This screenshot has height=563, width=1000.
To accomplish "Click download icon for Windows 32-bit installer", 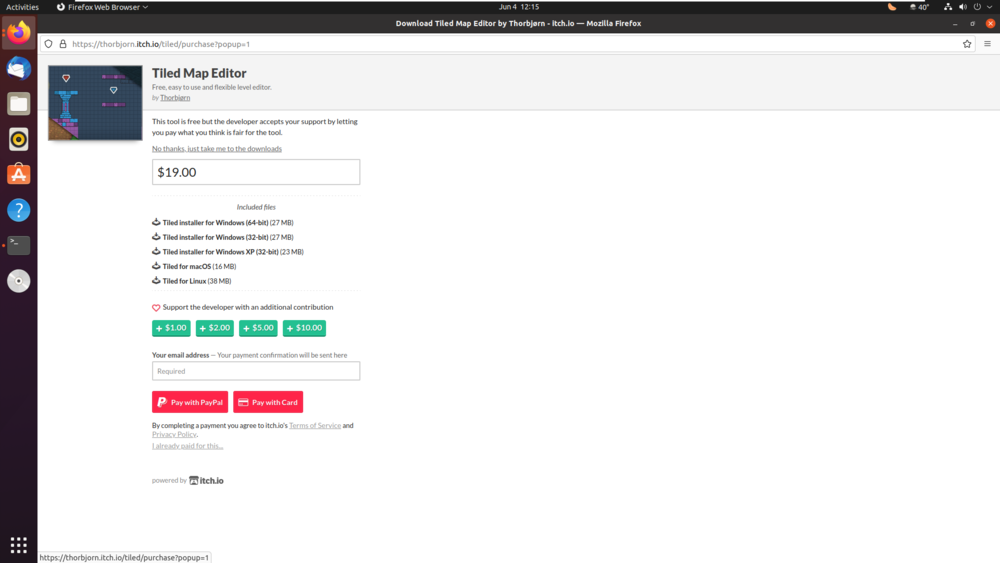I will tap(156, 237).
